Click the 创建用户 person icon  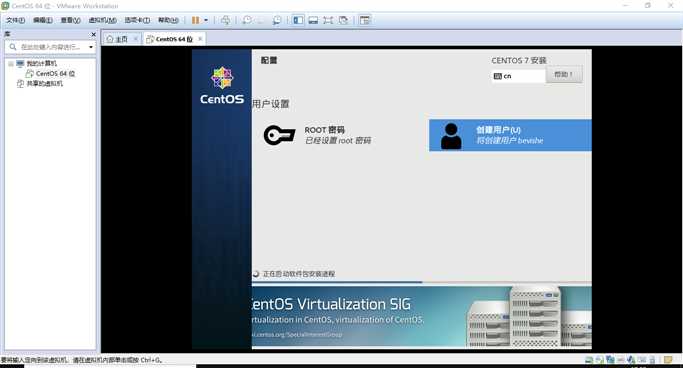coord(451,136)
